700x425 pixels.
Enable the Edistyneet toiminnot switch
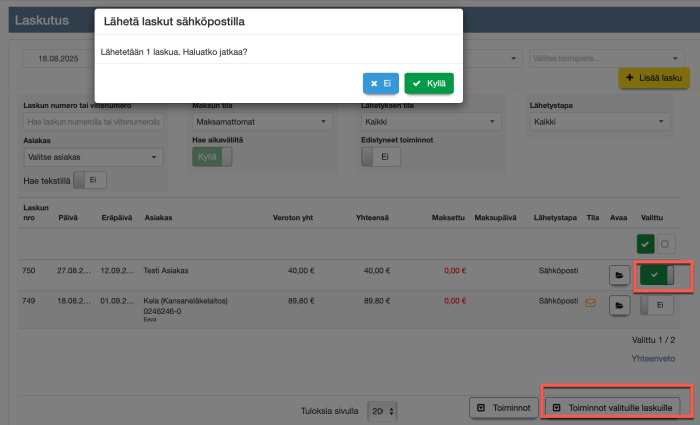tap(380, 157)
